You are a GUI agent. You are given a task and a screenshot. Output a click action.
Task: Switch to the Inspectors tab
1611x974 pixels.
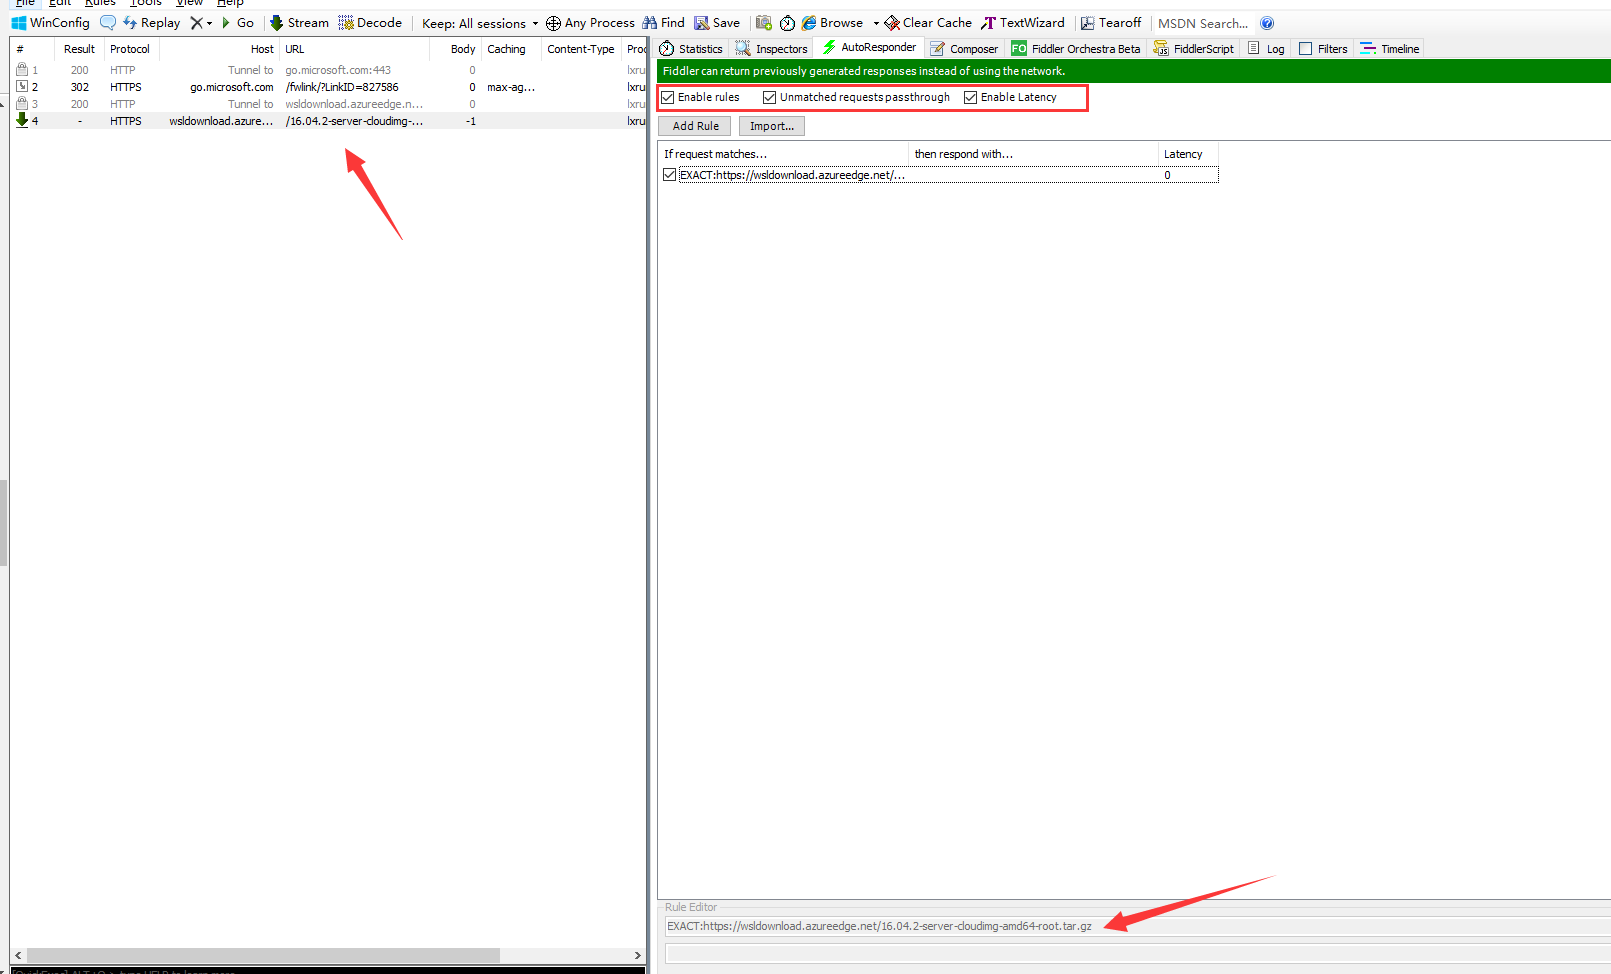tap(771, 48)
